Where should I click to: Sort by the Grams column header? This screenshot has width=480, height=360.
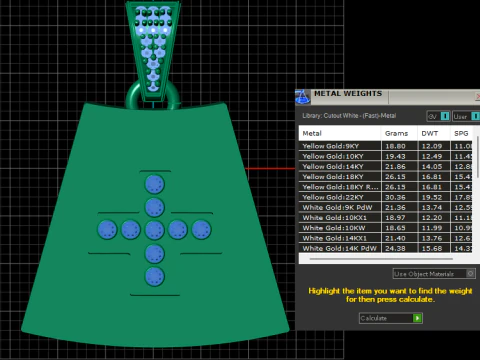click(399, 133)
